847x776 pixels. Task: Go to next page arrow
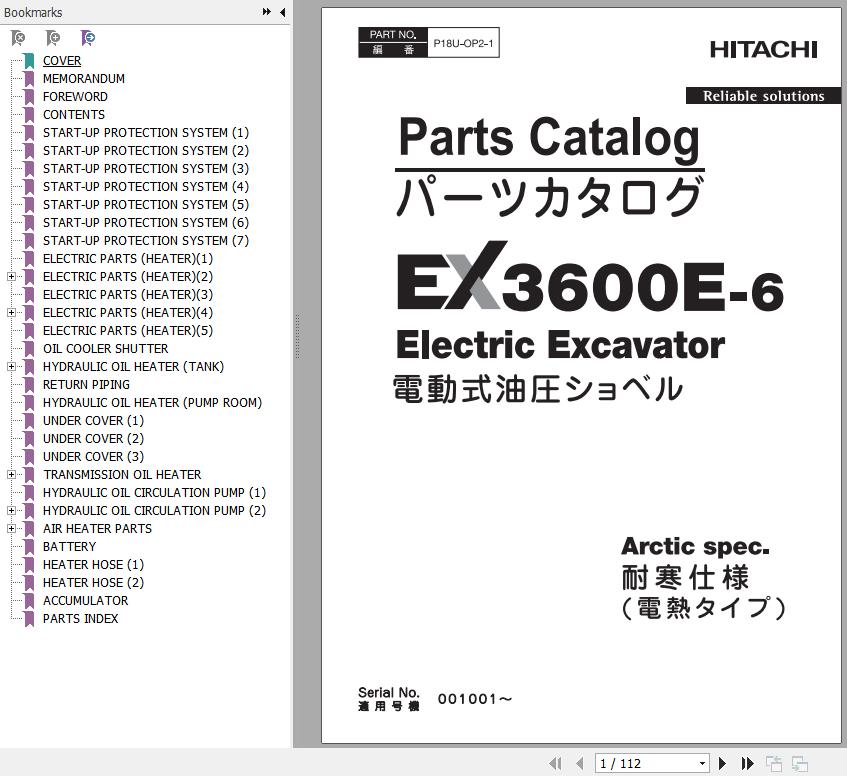(x=722, y=763)
